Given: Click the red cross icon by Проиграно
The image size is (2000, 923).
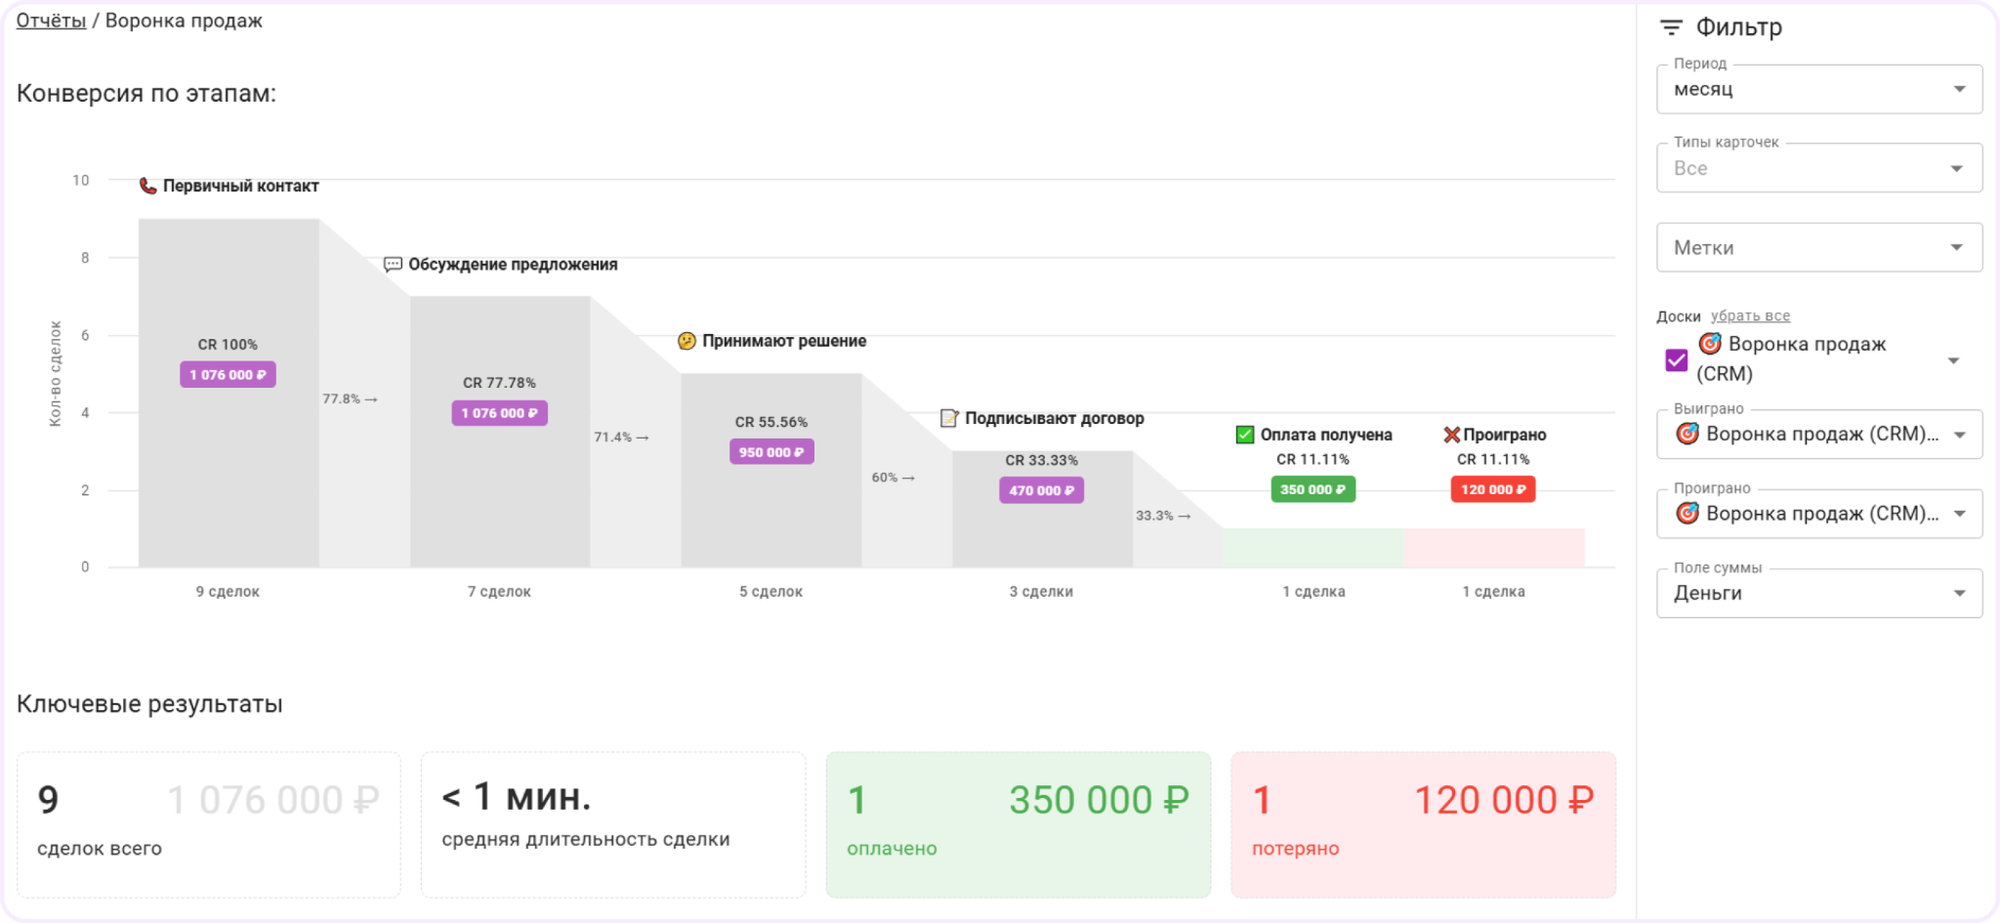Looking at the screenshot, I should pos(1451,434).
